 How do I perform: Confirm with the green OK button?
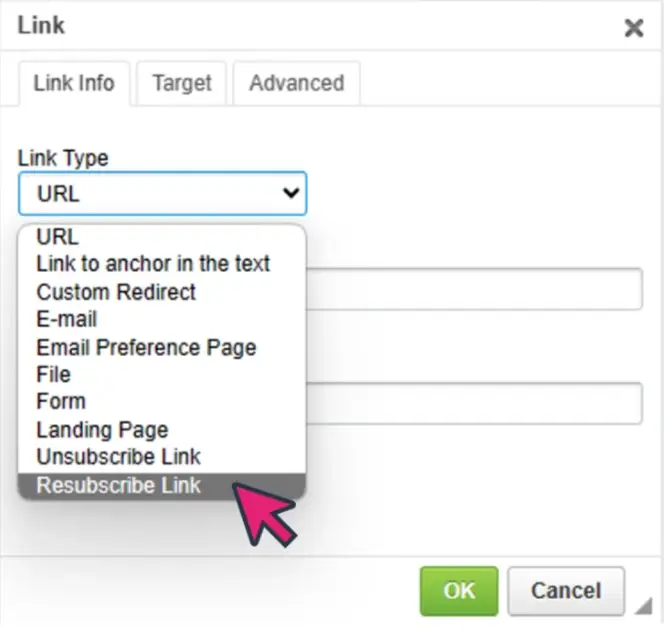coord(459,591)
